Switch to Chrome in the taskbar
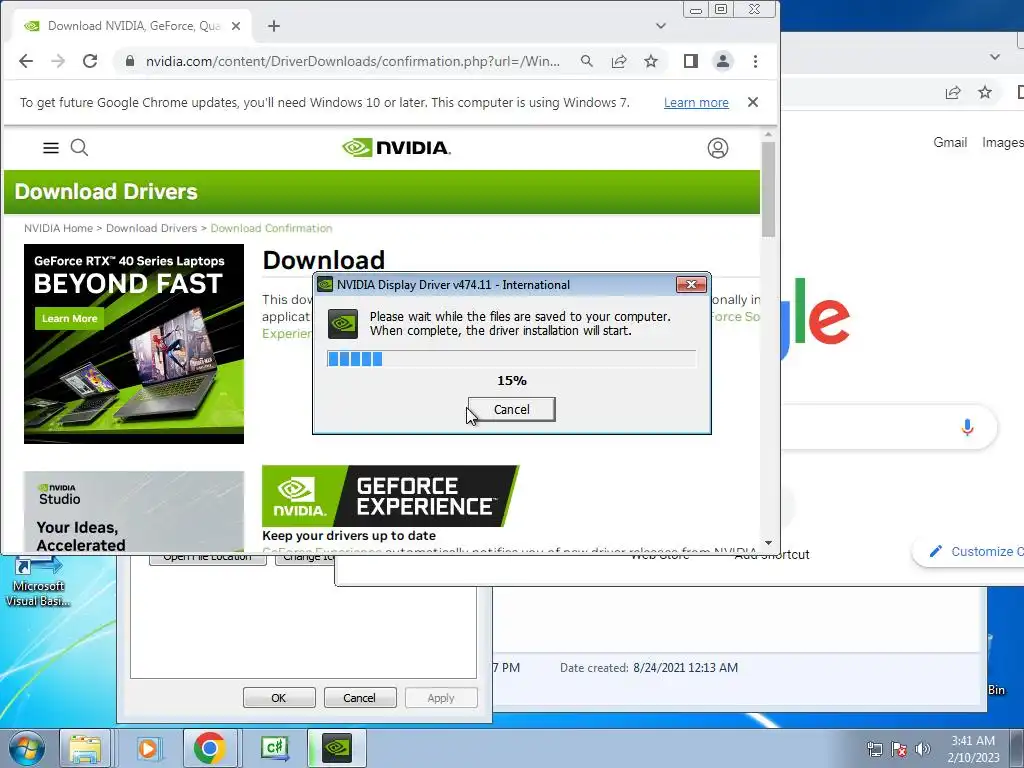This screenshot has height=768, width=1024. coord(210,748)
